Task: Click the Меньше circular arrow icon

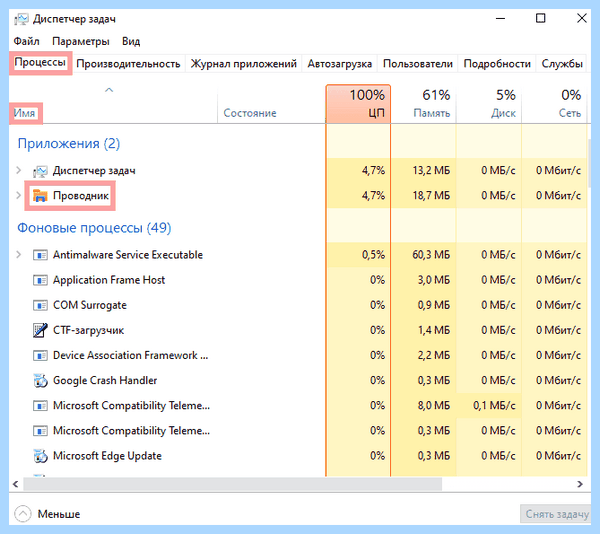Action: (x=23, y=514)
